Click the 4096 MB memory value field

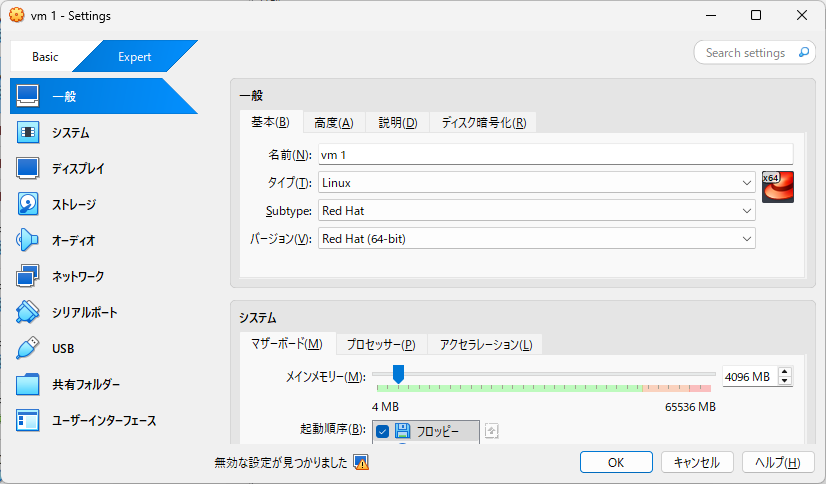pos(750,377)
